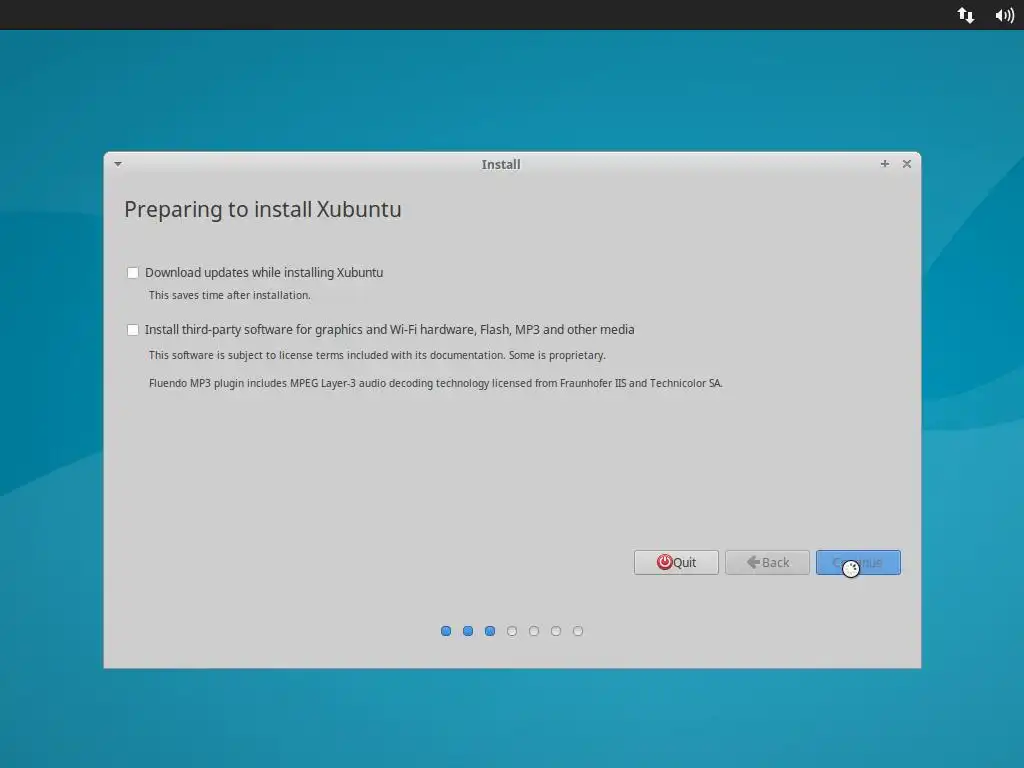Maximize the Install window with the plus icon
Image resolution: width=1024 pixels, height=768 pixels.
click(884, 164)
